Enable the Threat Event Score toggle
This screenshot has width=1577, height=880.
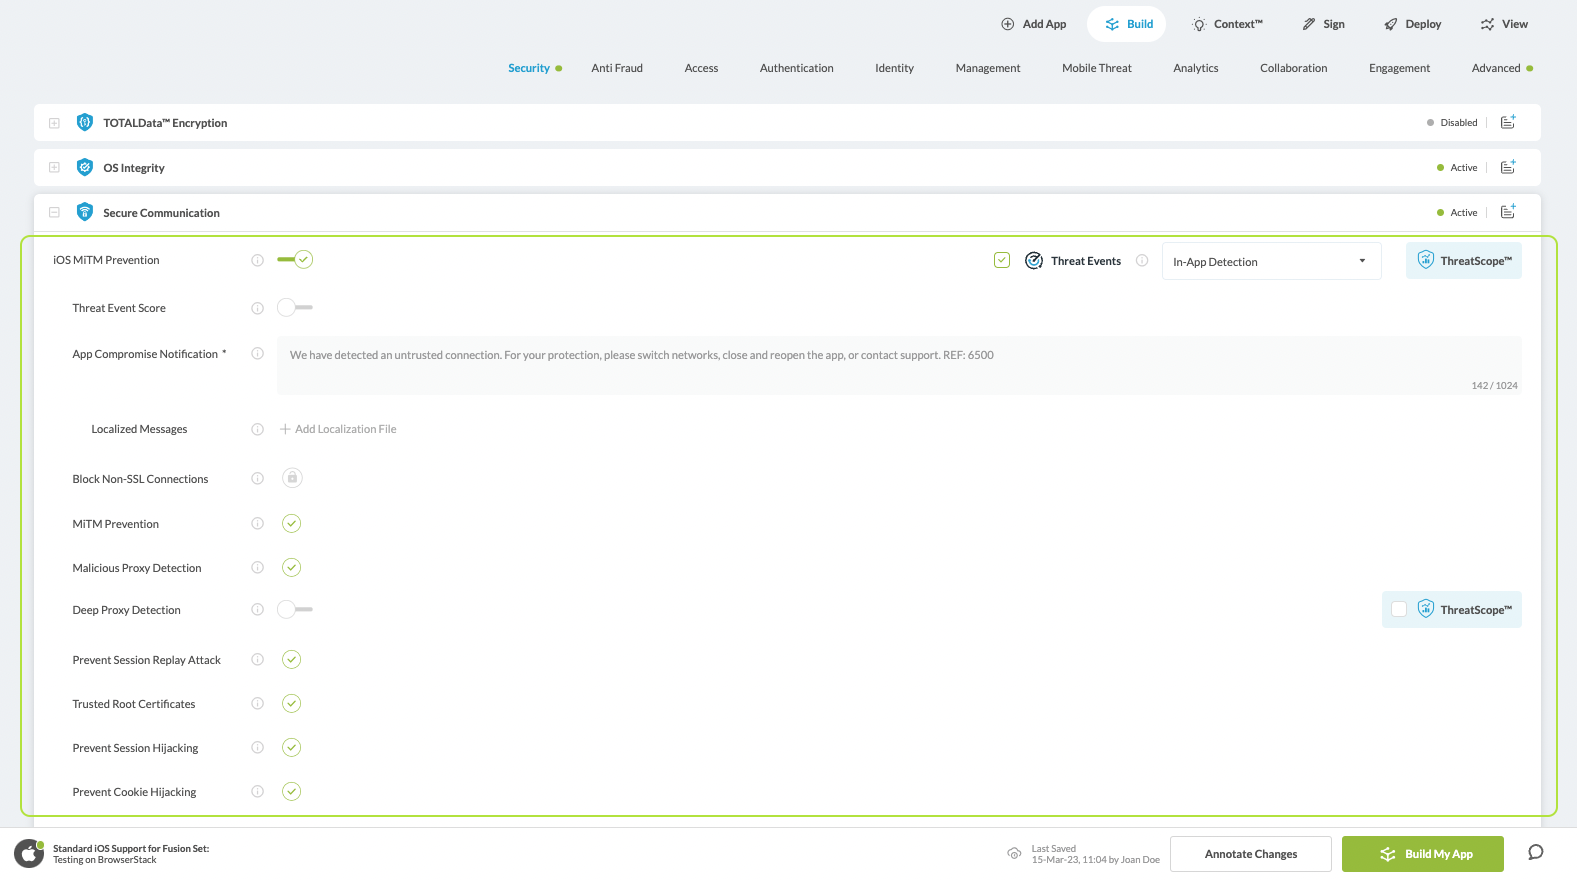(x=295, y=308)
